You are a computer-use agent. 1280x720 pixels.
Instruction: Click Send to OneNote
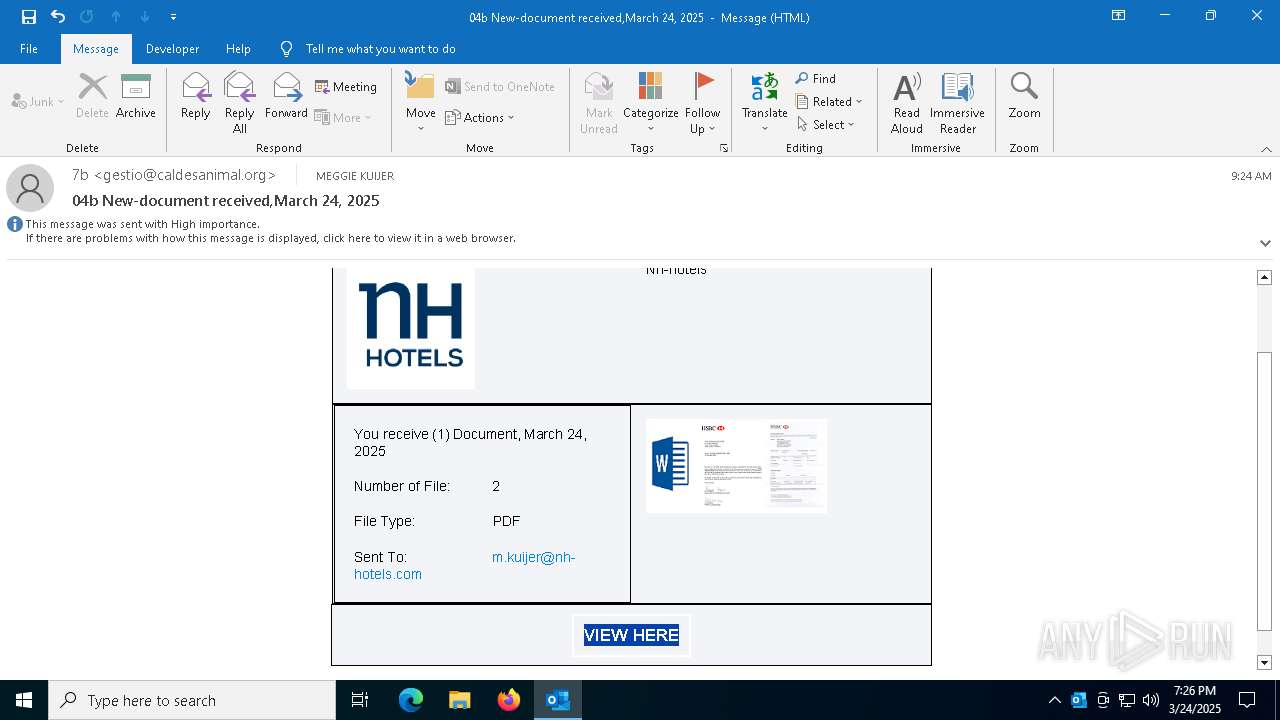click(500, 87)
